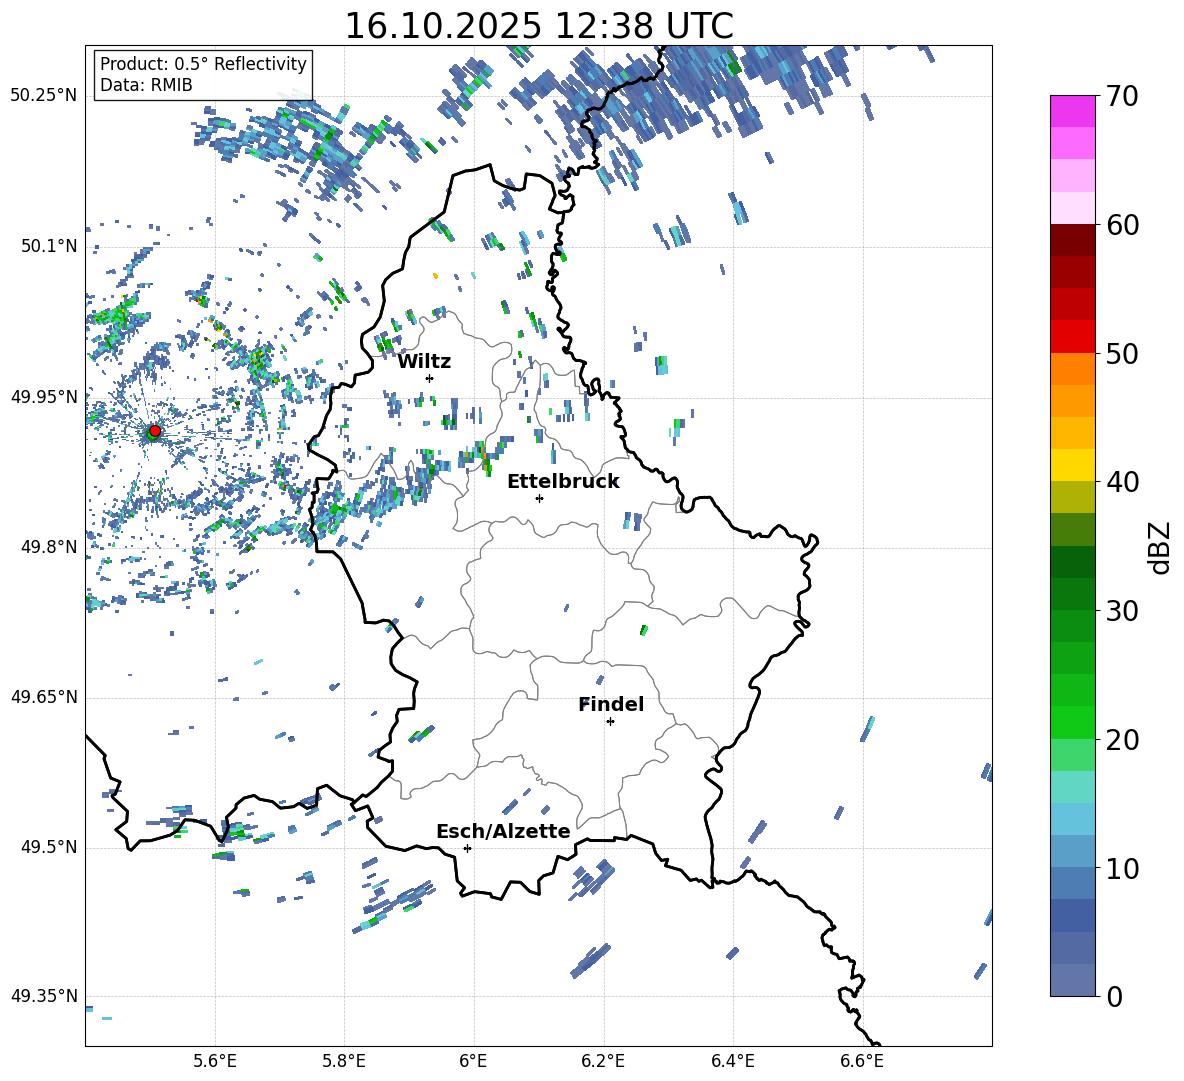This screenshot has width=1184, height=1081.
Task: Click the 6.6°E longitude label
Action: coord(862,1061)
